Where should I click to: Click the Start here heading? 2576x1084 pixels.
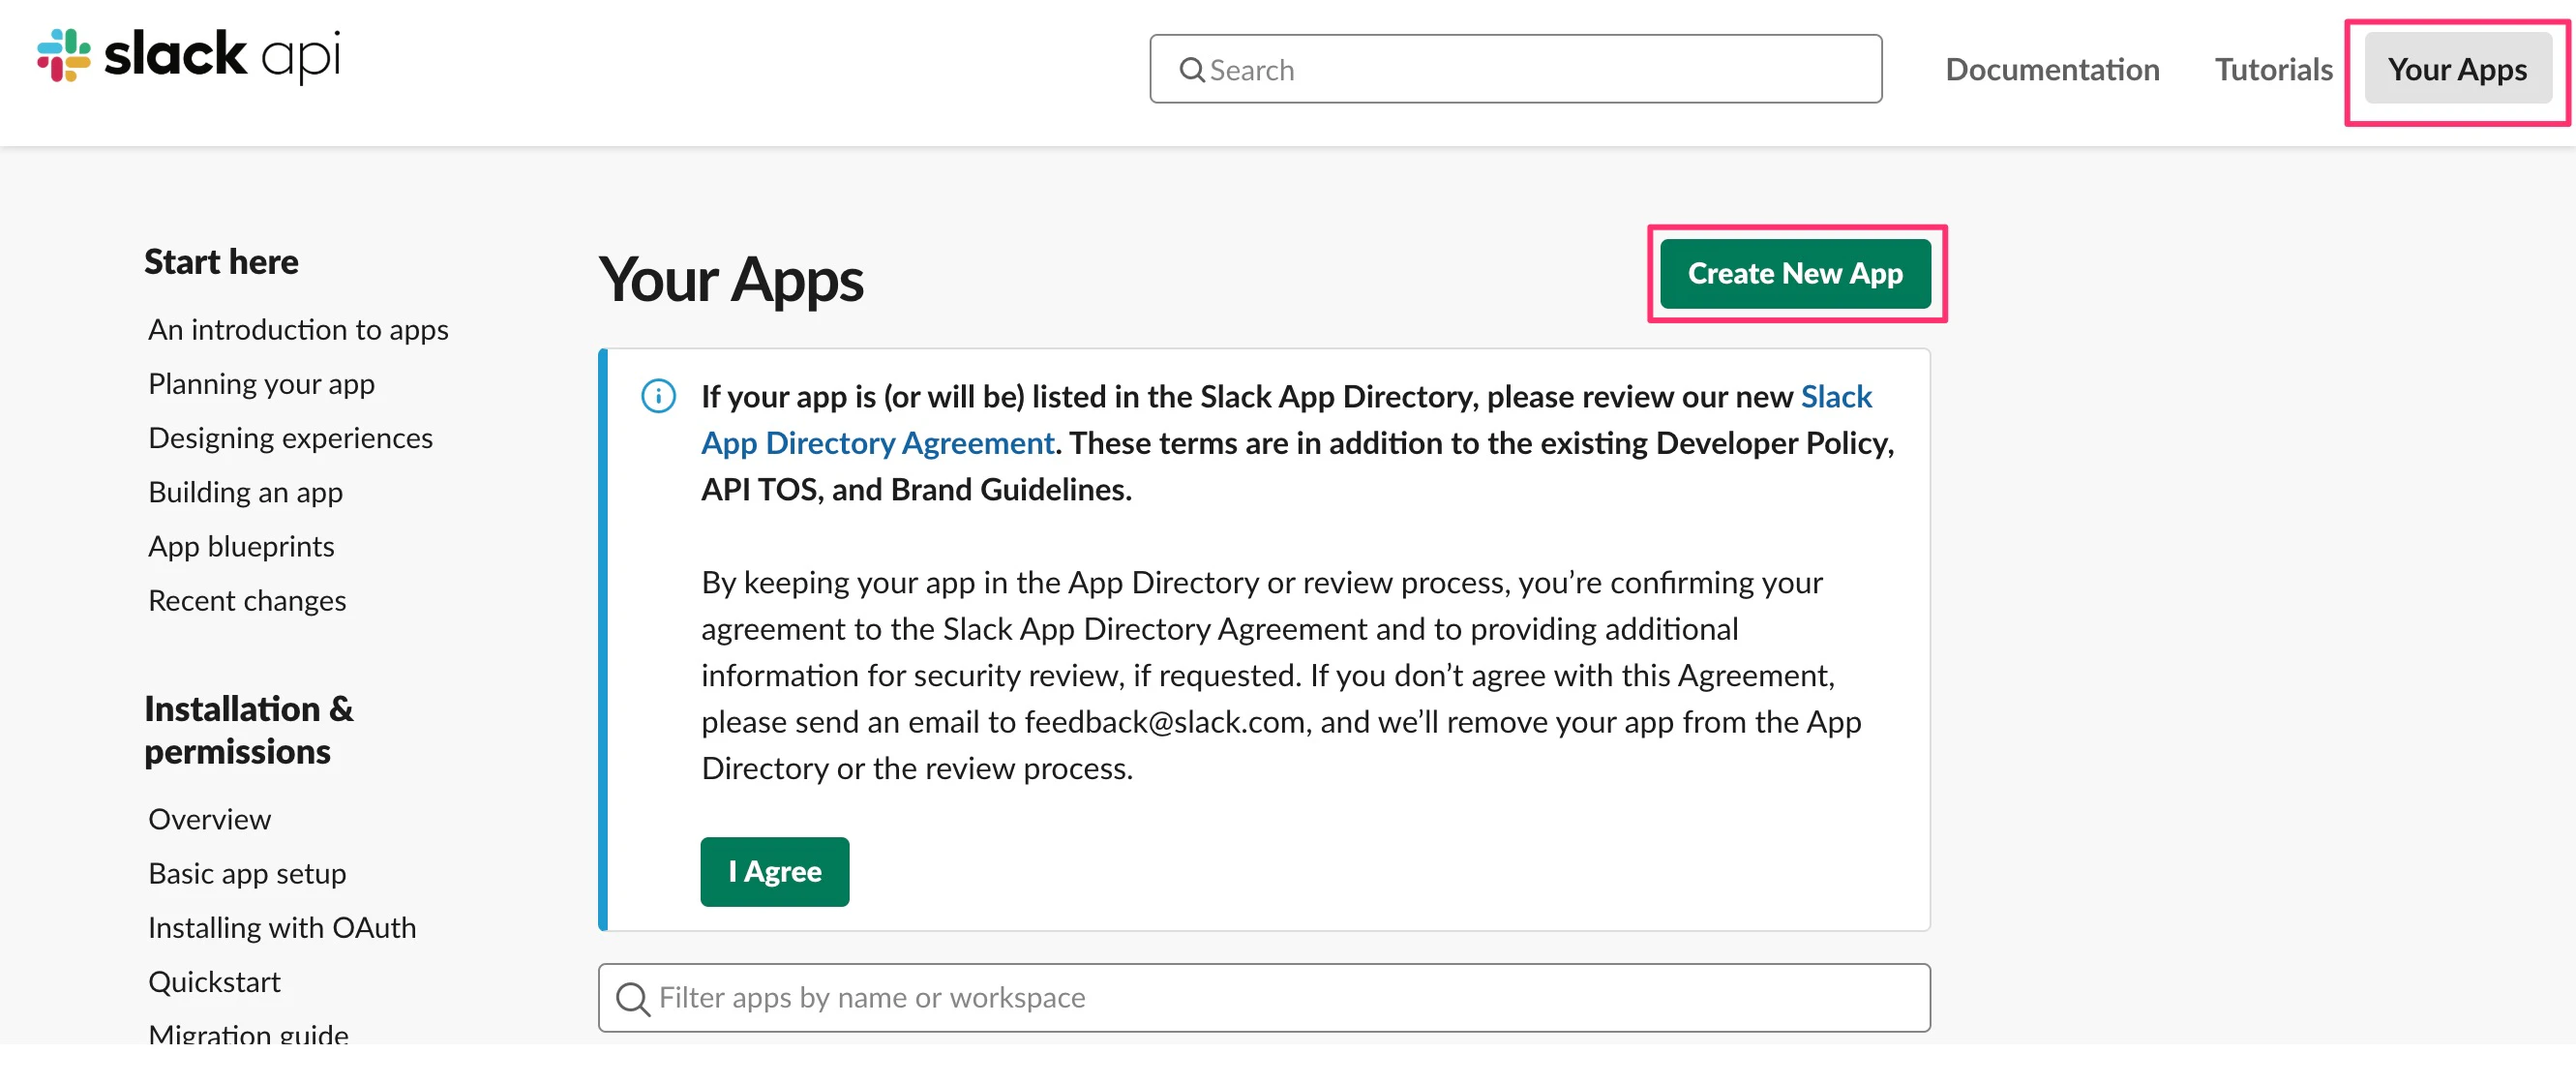coord(221,261)
